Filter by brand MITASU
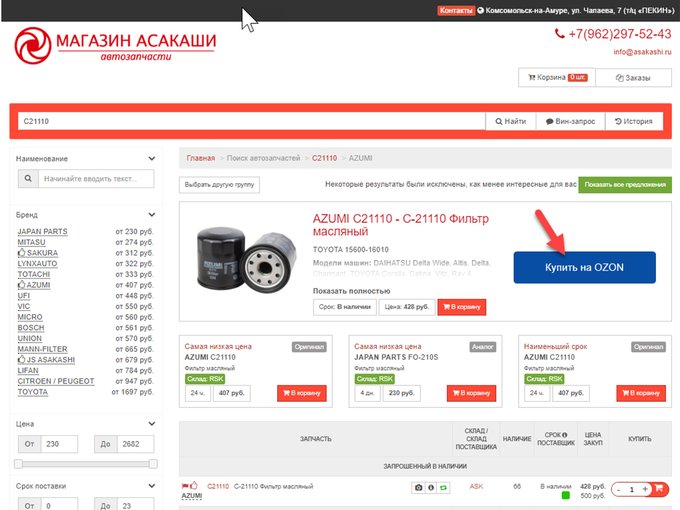Screen dimensions: 680x510 (31, 242)
